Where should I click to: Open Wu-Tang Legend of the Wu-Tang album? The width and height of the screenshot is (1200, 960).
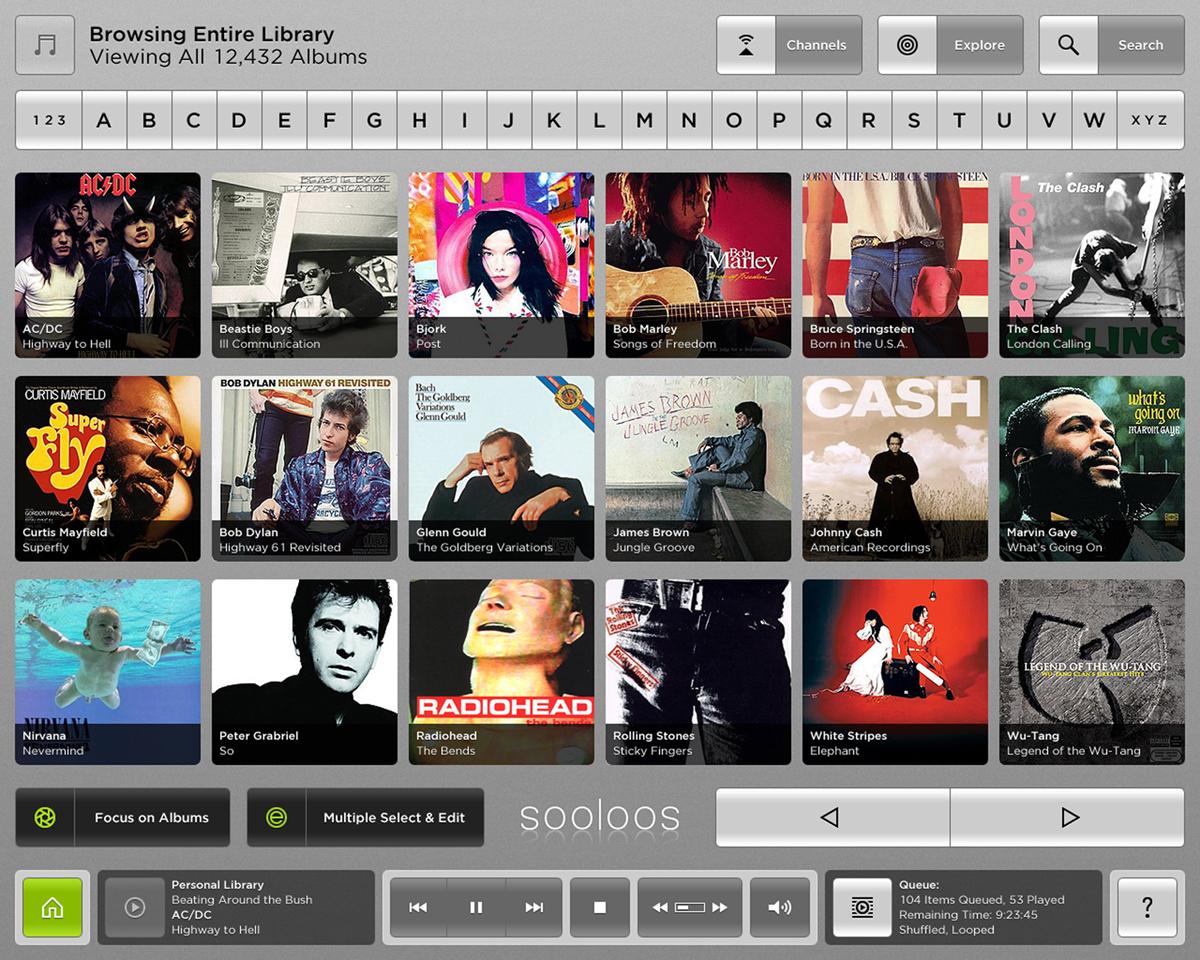[1092, 672]
